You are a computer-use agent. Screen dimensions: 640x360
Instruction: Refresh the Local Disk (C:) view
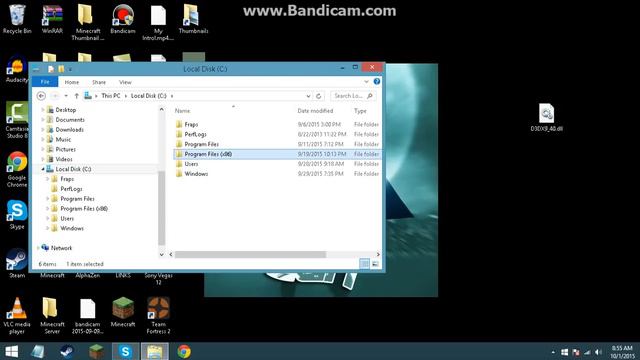pyautogui.click(x=319, y=96)
